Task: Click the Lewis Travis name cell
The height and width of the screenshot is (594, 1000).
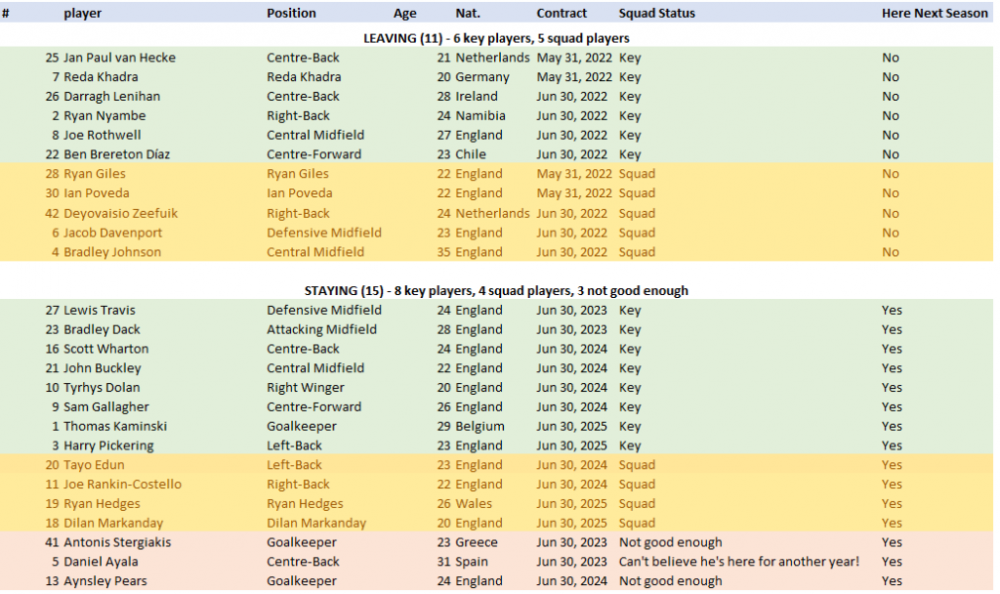Action: [x=101, y=310]
